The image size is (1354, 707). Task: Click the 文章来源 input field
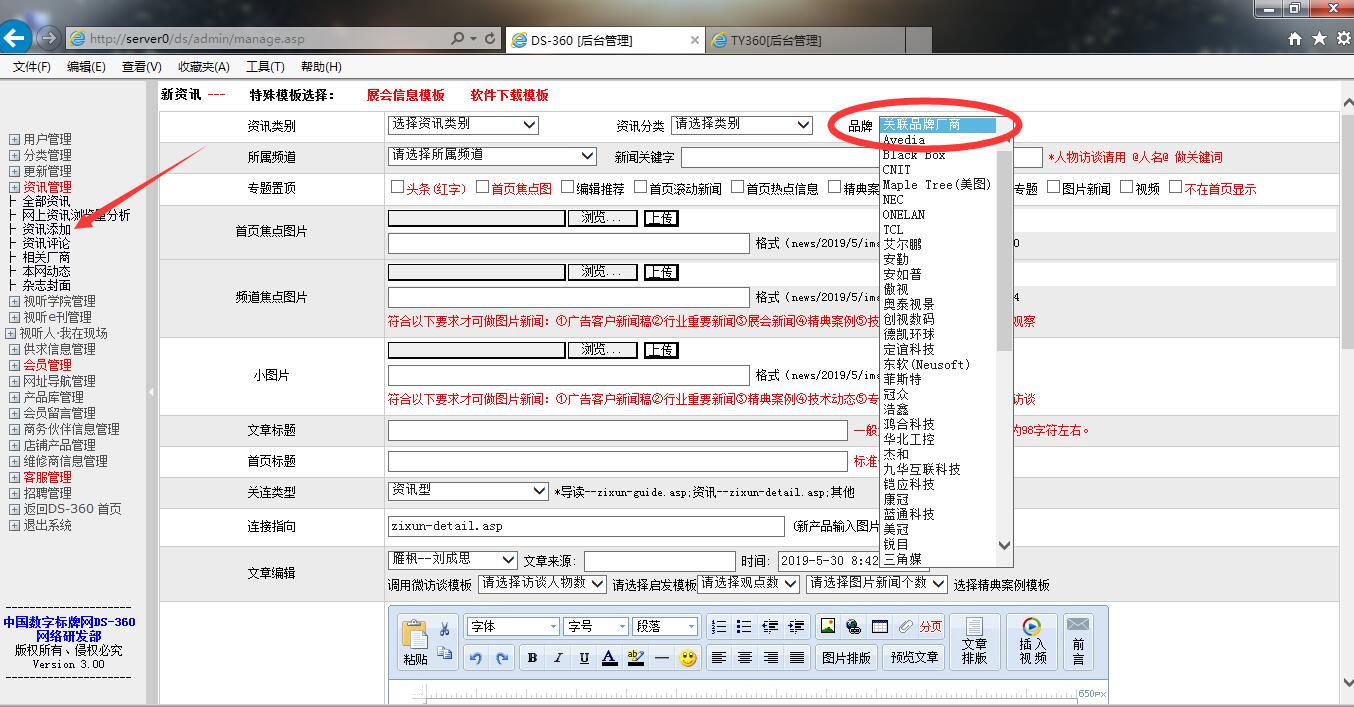660,561
